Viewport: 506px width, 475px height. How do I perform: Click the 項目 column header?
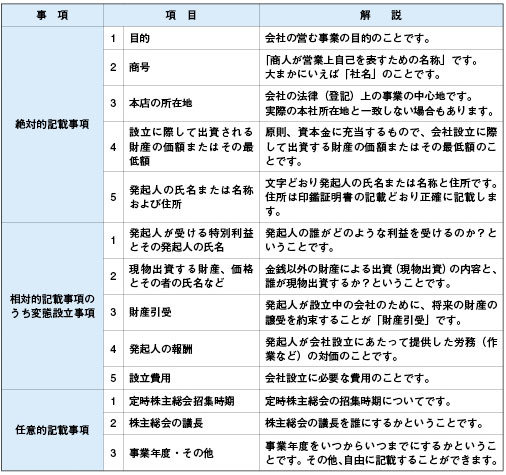(181, 15)
